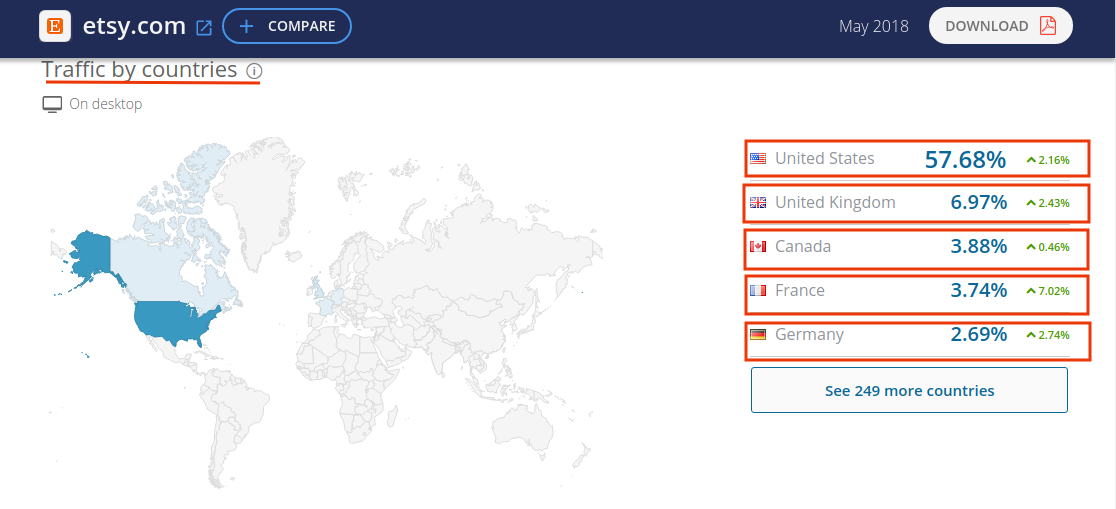This screenshot has width=1116, height=509.
Task: Click the 2.43% change indicator
Action: click(x=1048, y=203)
